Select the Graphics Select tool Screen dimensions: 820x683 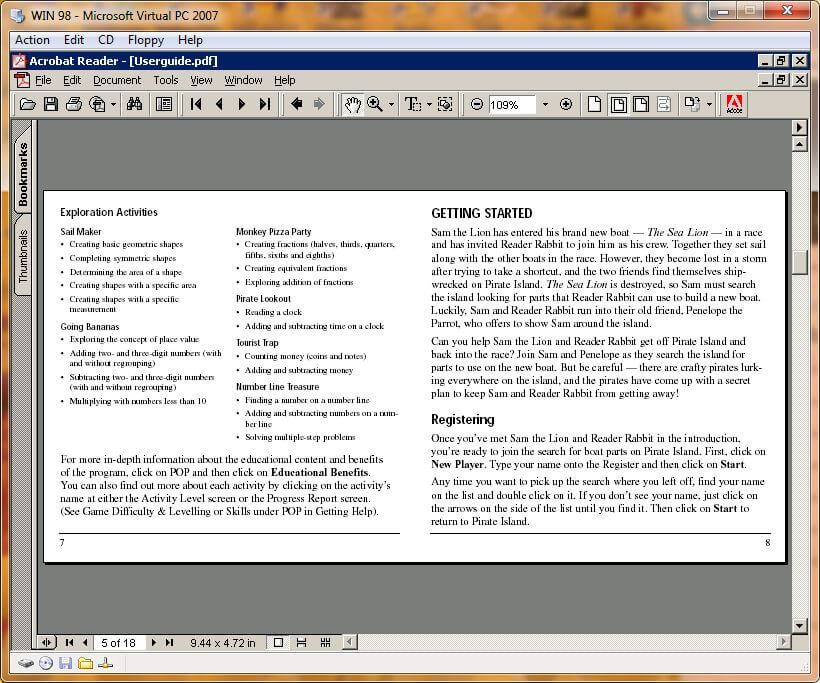[445, 104]
